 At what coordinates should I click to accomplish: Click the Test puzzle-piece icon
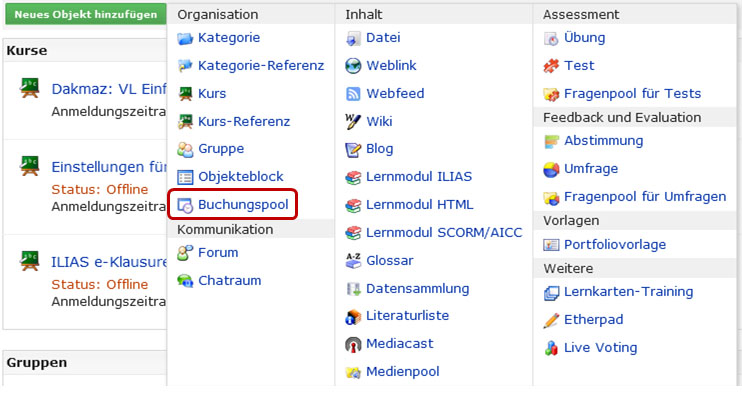(x=551, y=66)
